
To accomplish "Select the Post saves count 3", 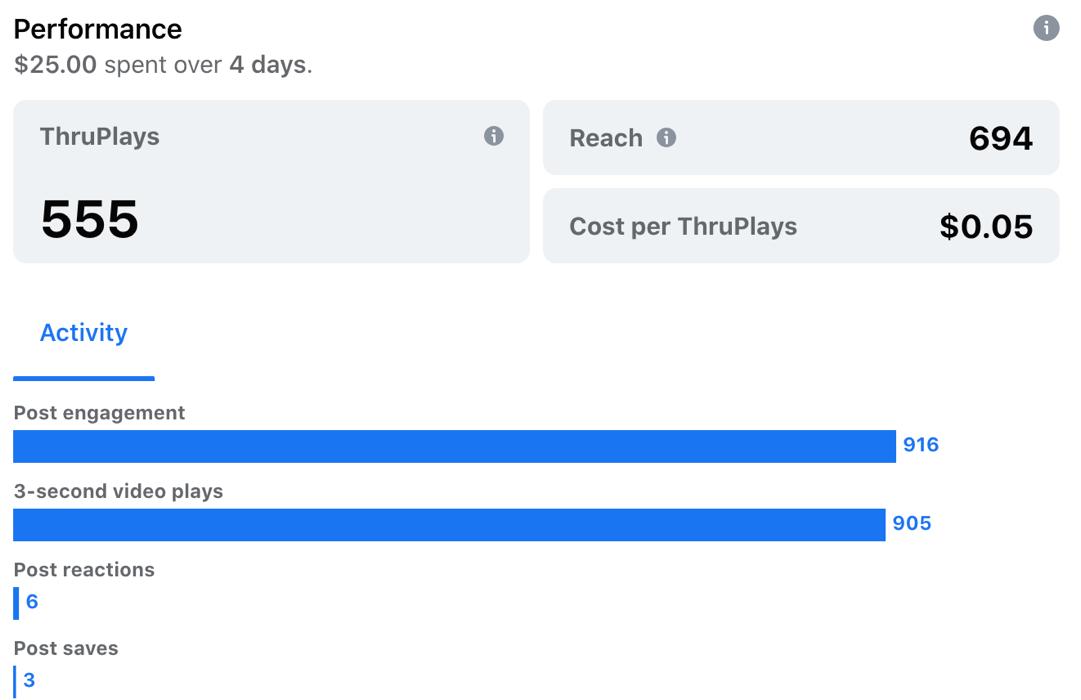I will pos(29,680).
